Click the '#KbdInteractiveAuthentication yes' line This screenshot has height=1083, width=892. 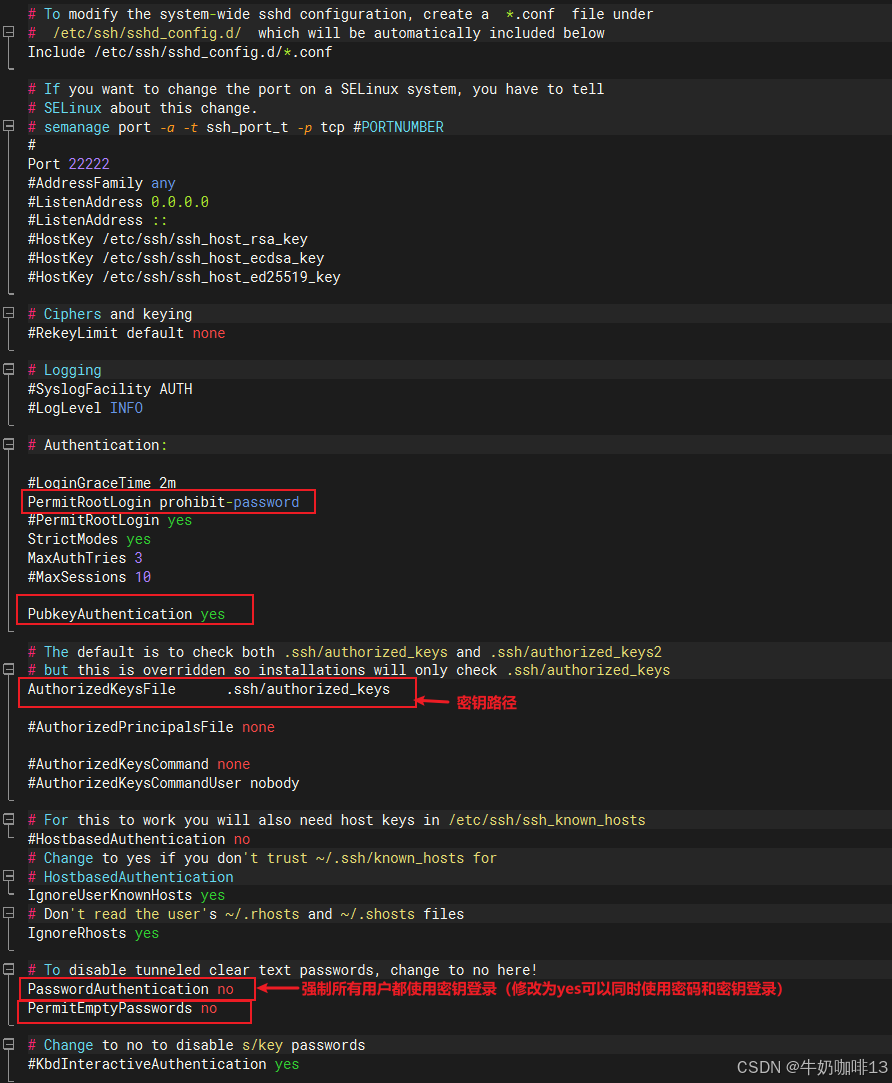(x=164, y=1064)
